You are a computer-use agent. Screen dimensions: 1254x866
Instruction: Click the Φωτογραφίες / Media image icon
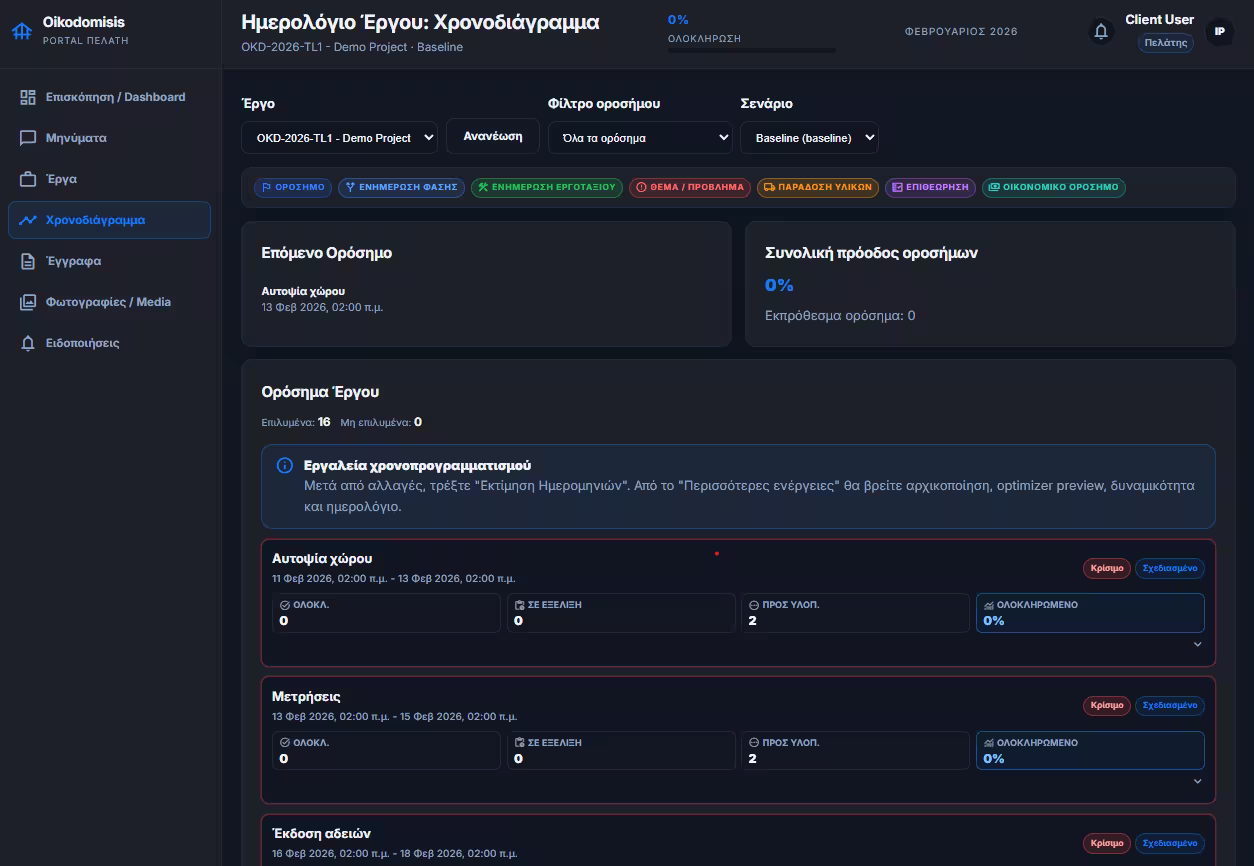pos(28,302)
